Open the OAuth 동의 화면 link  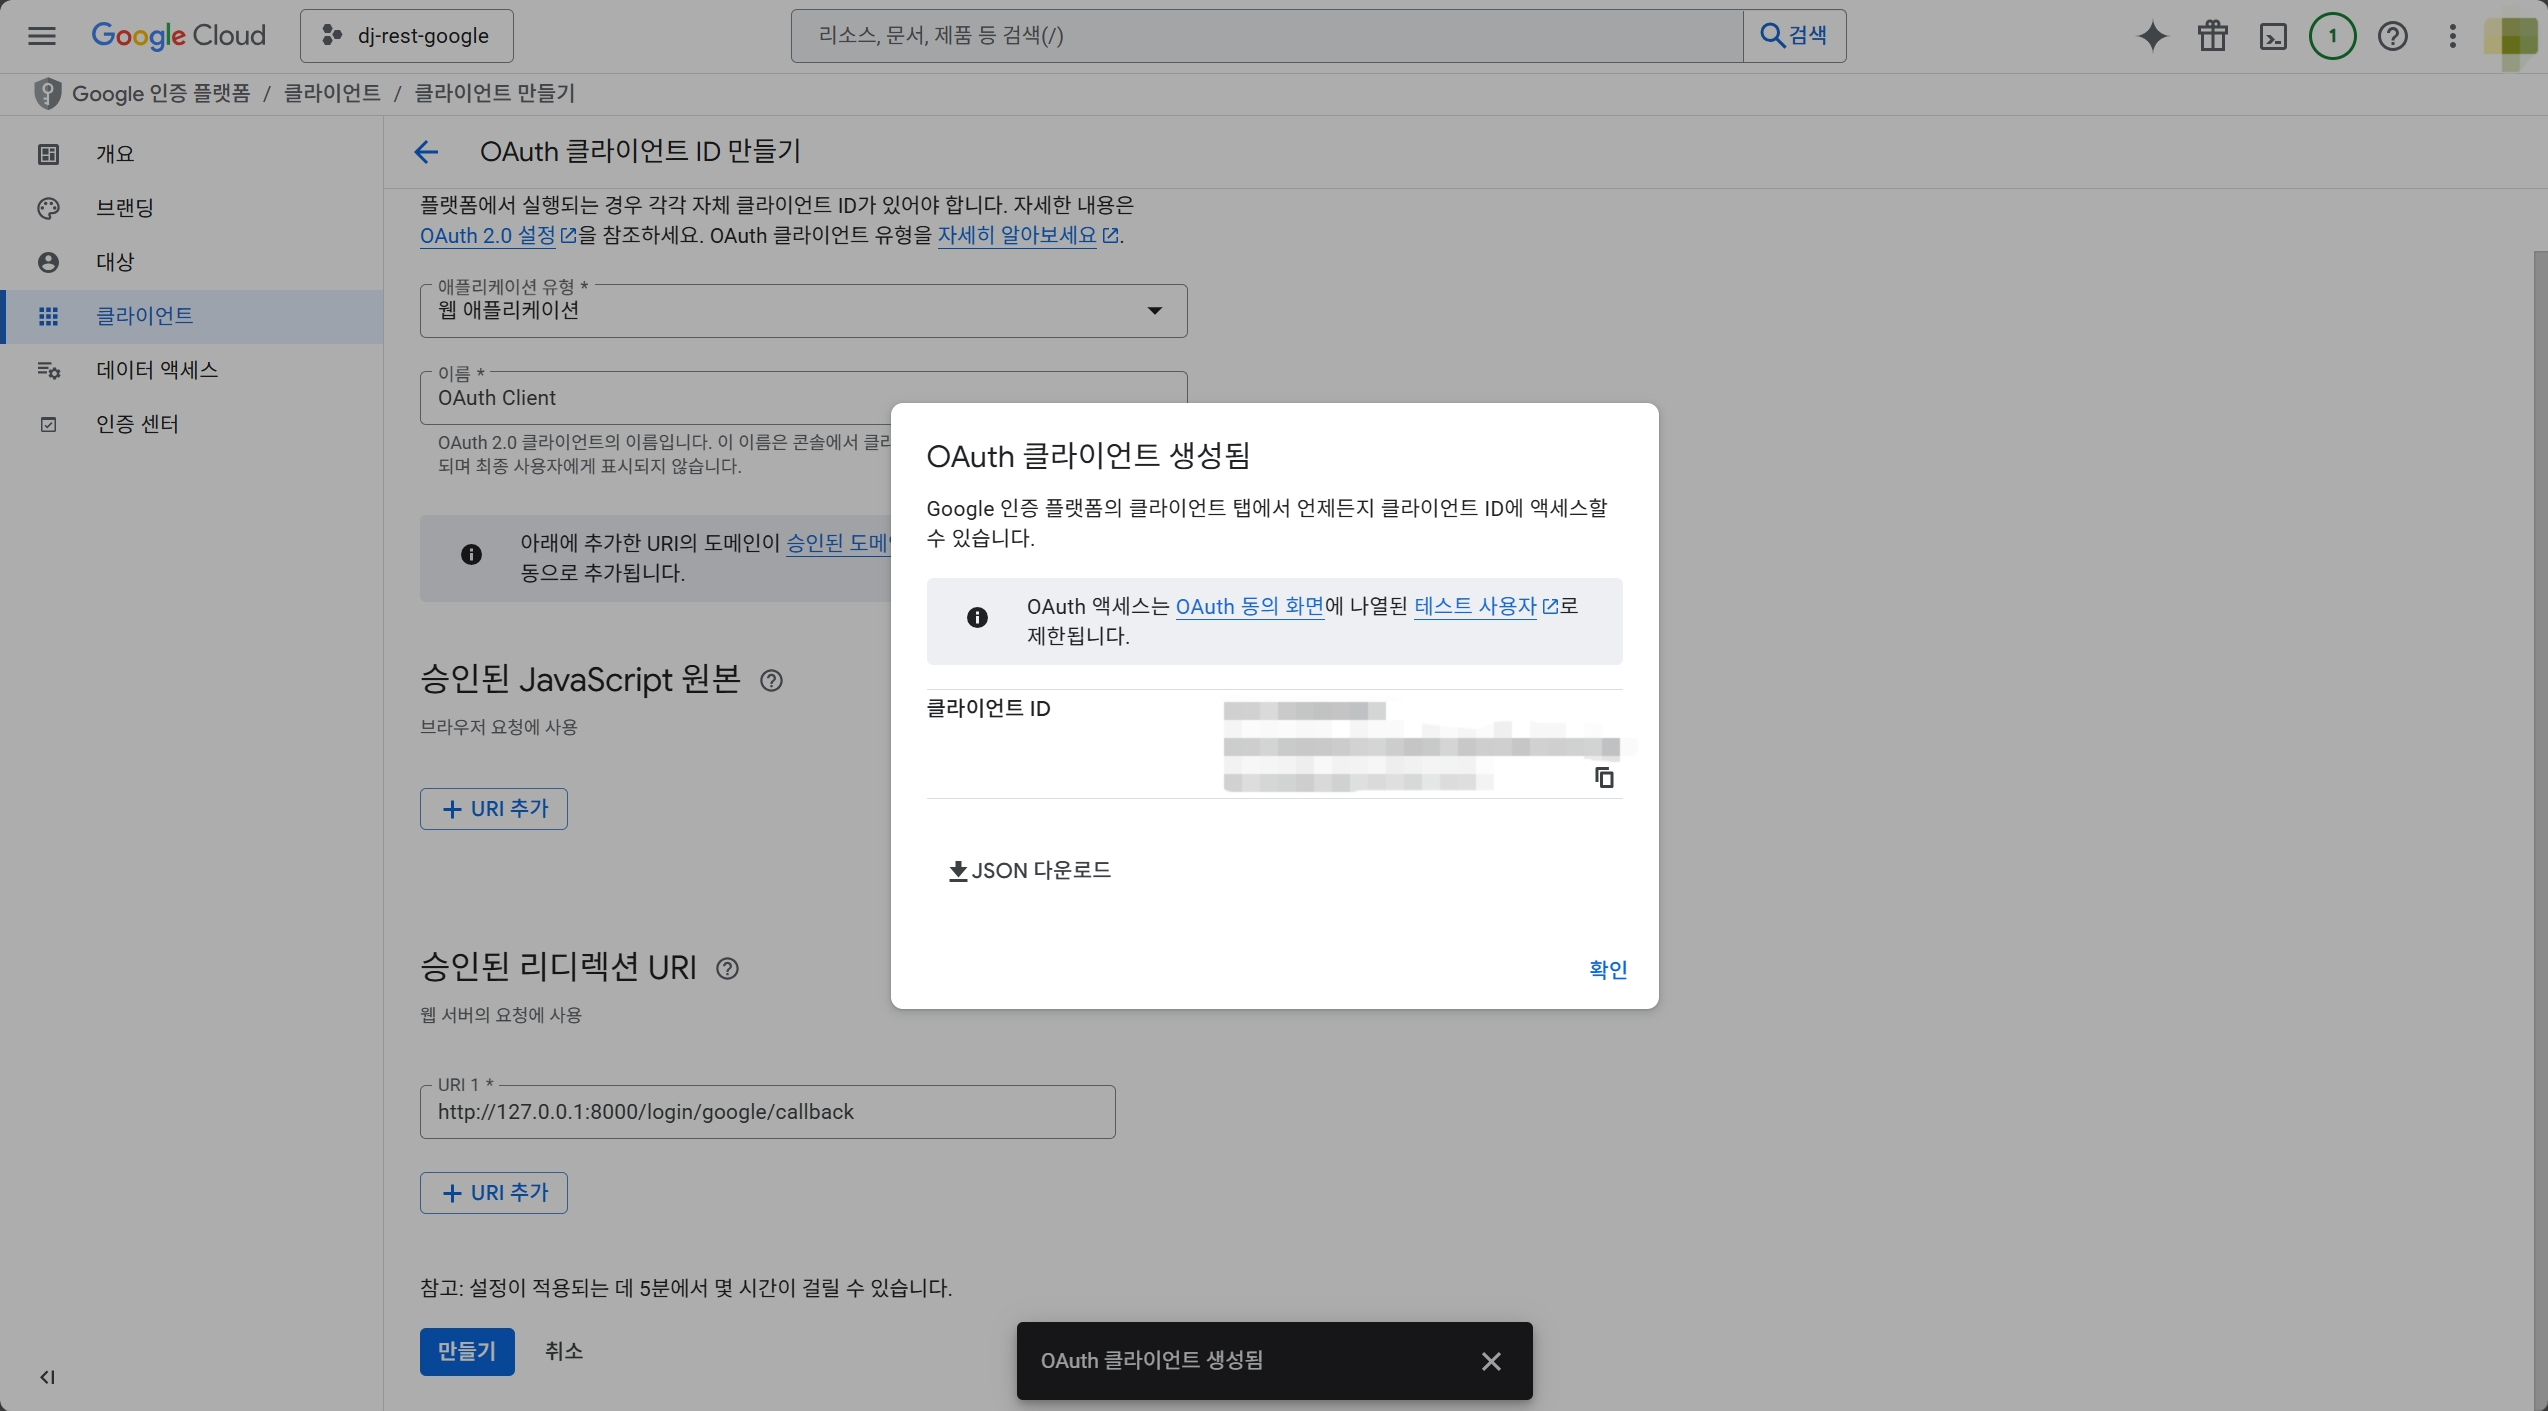point(1249,606)
